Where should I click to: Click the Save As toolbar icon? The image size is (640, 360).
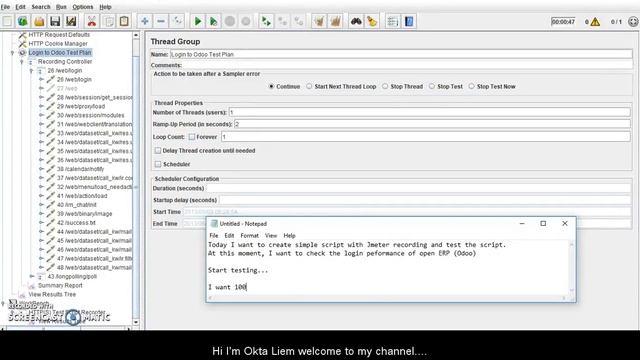coord(71,21)
